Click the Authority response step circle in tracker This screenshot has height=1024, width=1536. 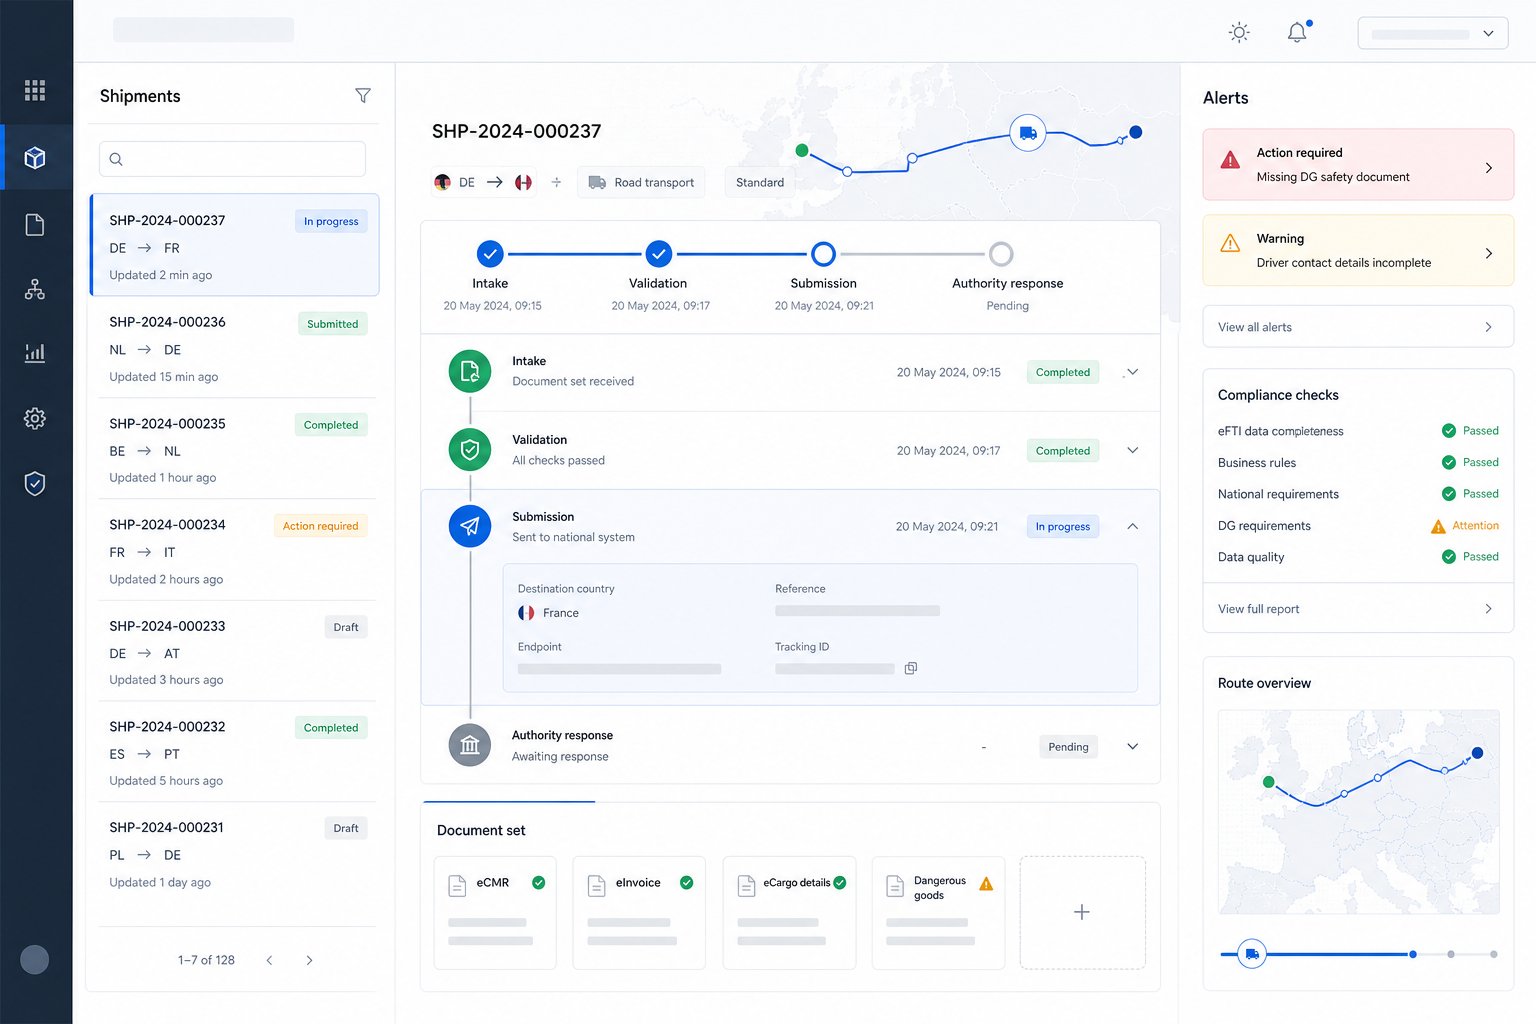click(1001, 254)
